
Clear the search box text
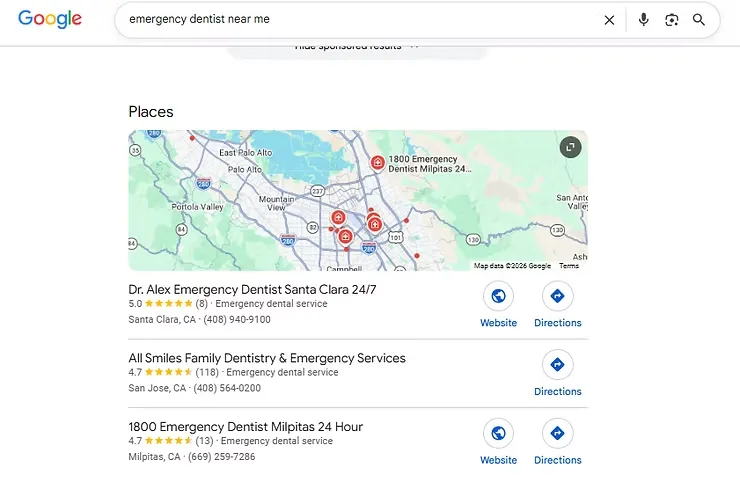tap(609, 20)
